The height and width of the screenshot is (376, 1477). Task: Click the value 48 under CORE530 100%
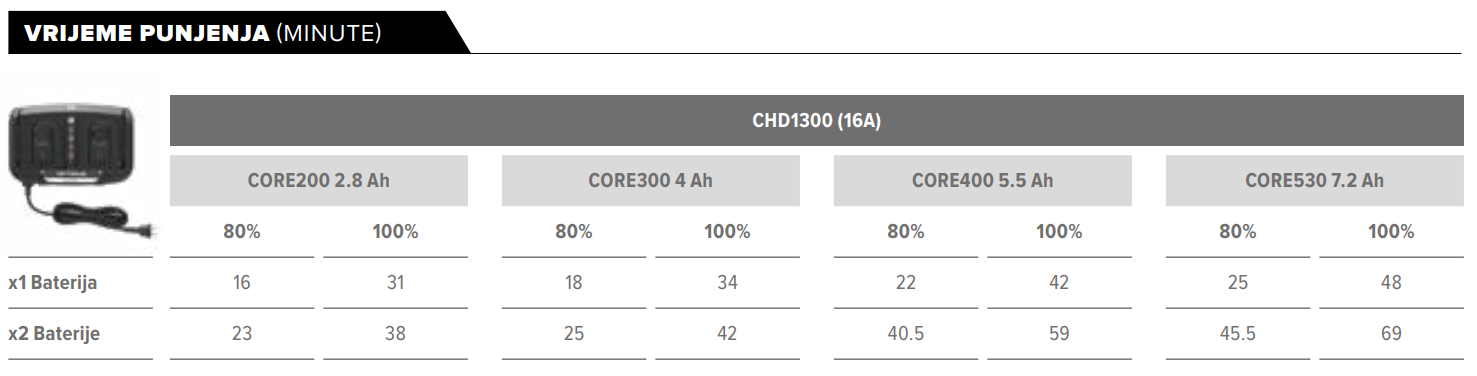pyautogui.click(x=1391, y=283)
